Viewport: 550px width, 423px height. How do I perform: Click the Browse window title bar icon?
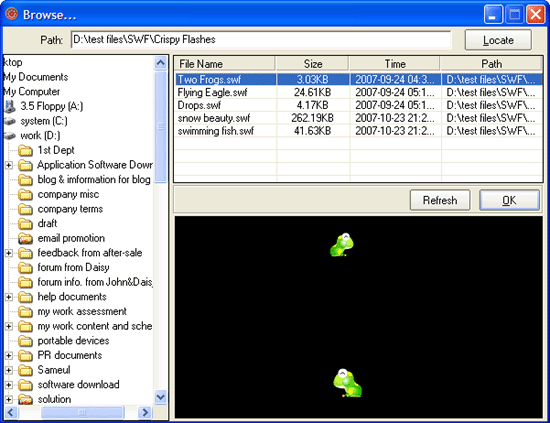click(x=12, y=14)
